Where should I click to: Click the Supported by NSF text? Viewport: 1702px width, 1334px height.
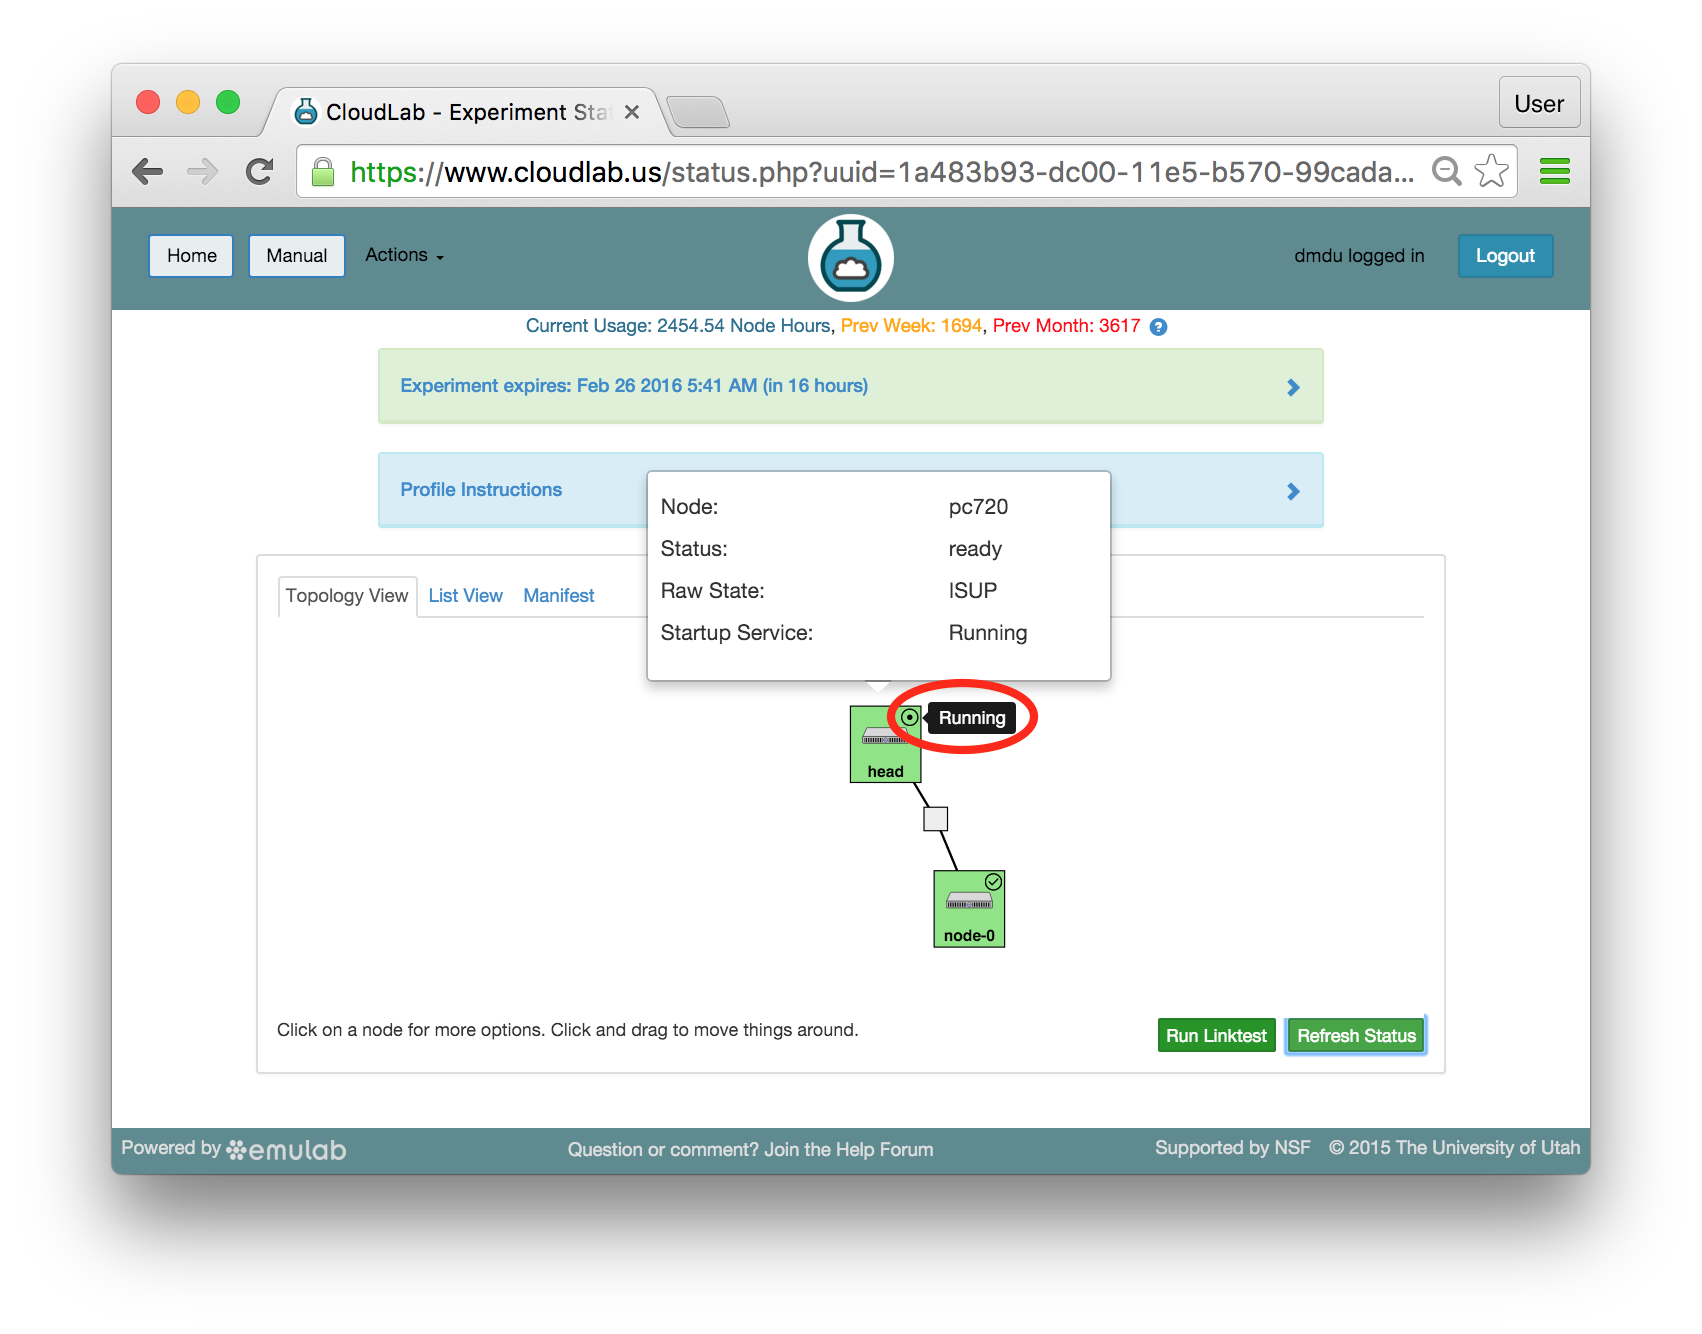tap(1232, 1148)
